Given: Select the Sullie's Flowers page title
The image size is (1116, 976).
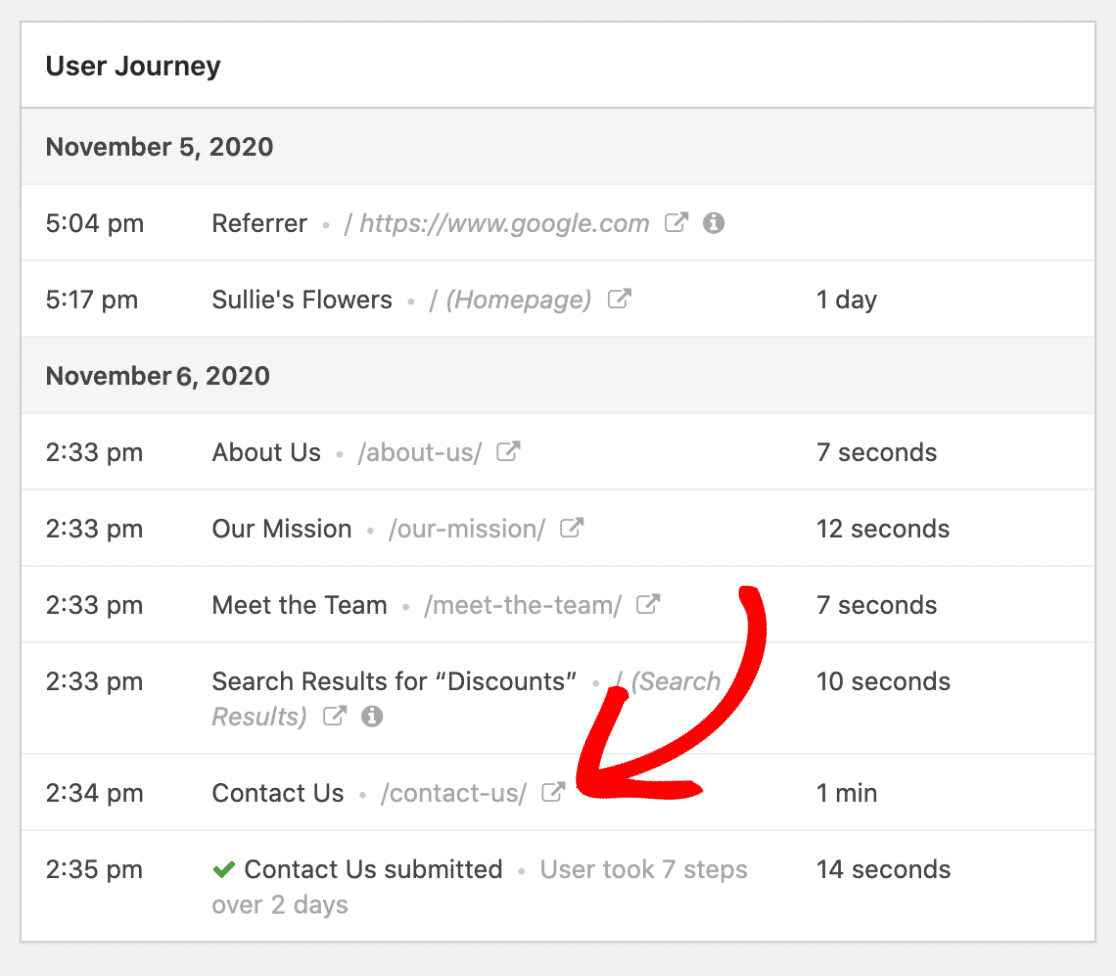Looking at the screenshot, I should (x=302, y=300).
